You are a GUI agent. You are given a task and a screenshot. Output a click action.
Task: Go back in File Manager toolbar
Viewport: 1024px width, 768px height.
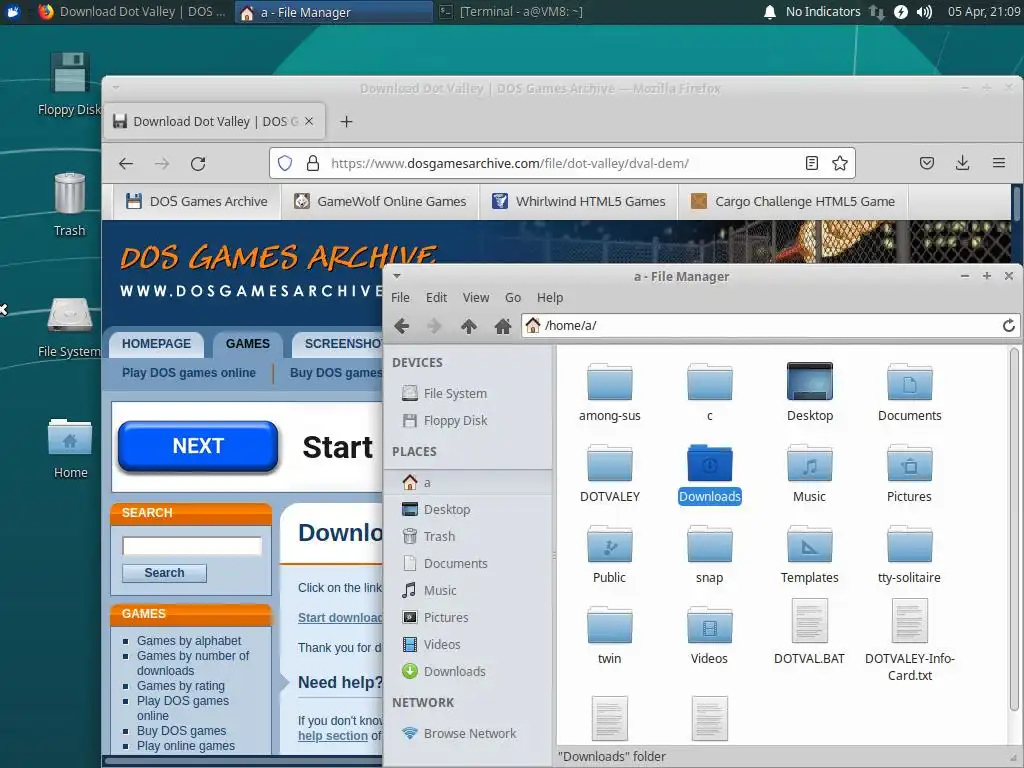click(402, 325)
